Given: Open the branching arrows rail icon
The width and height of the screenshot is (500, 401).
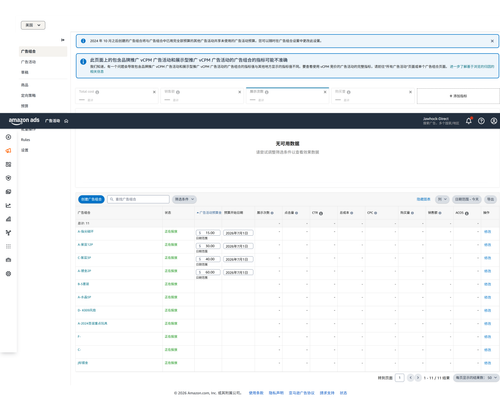Looking at the screenshot, I should point(8,233).
